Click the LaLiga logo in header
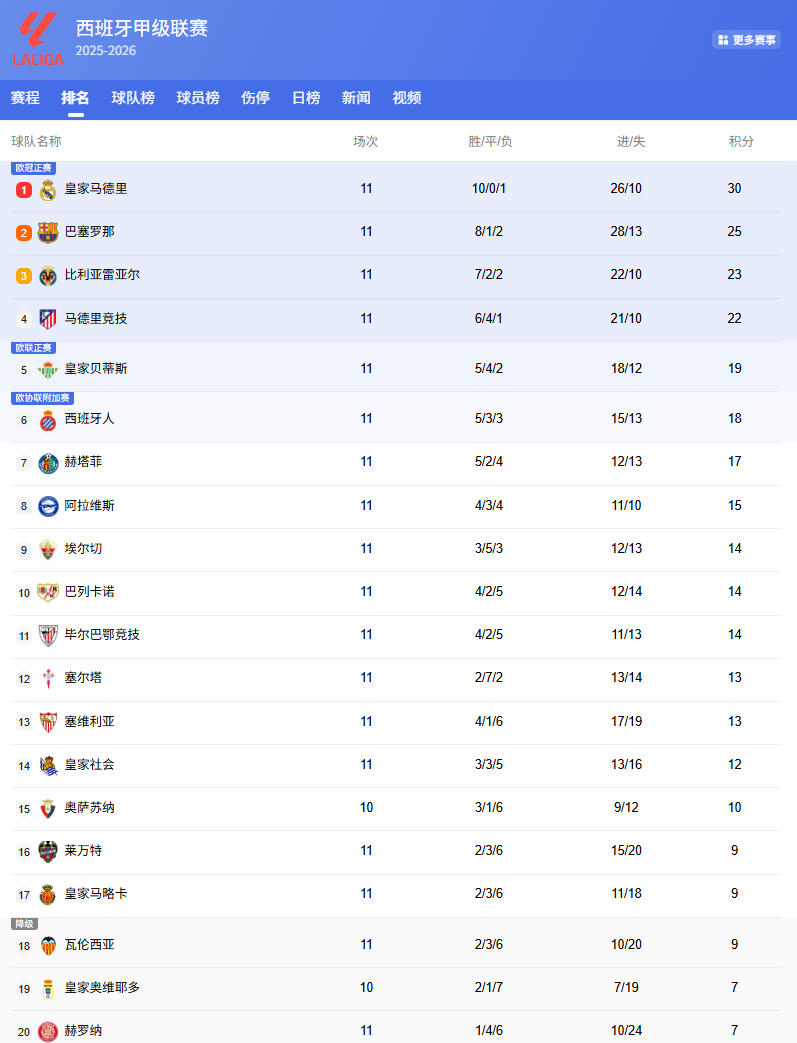Viewport: 797px width, 1043px height. coord(38,39)
